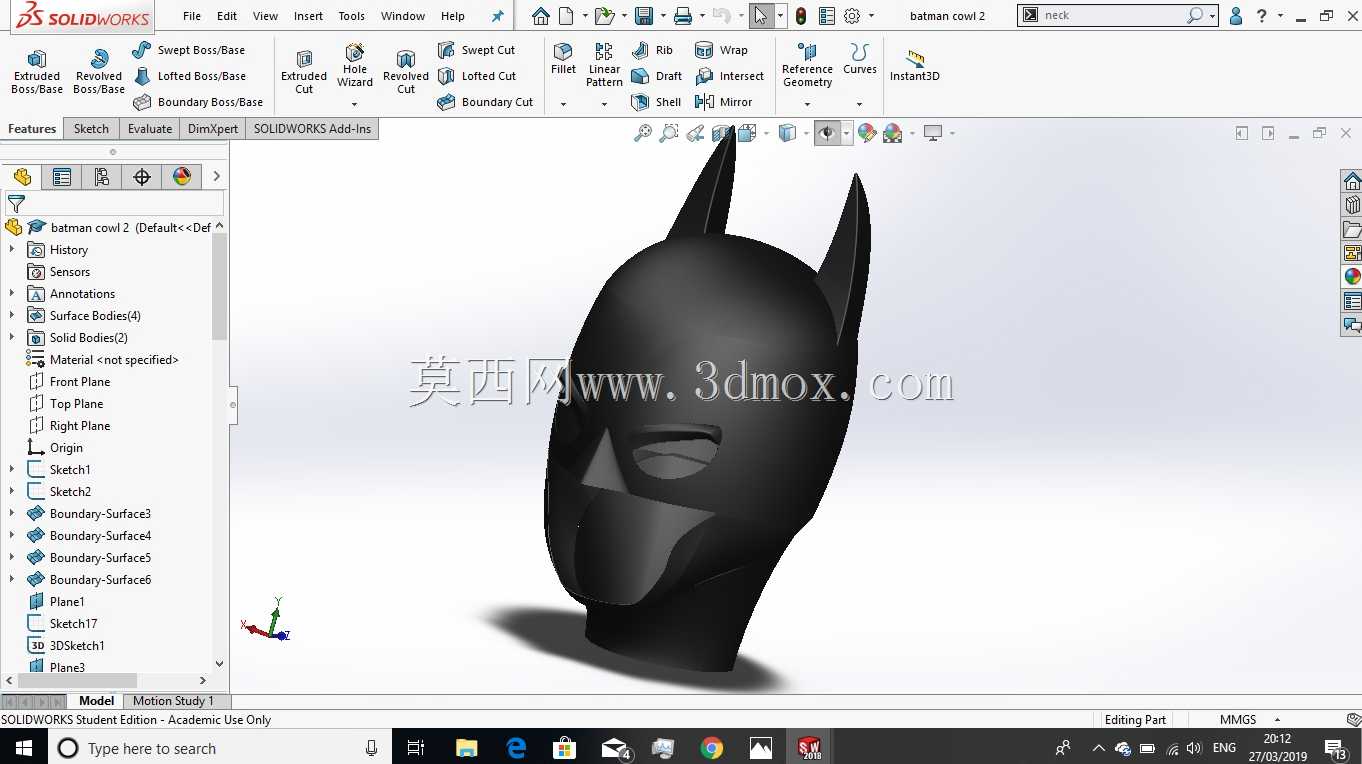Open the Linear Pattern dropdown arrow
1362x764 pixels.
pos(604,104)
